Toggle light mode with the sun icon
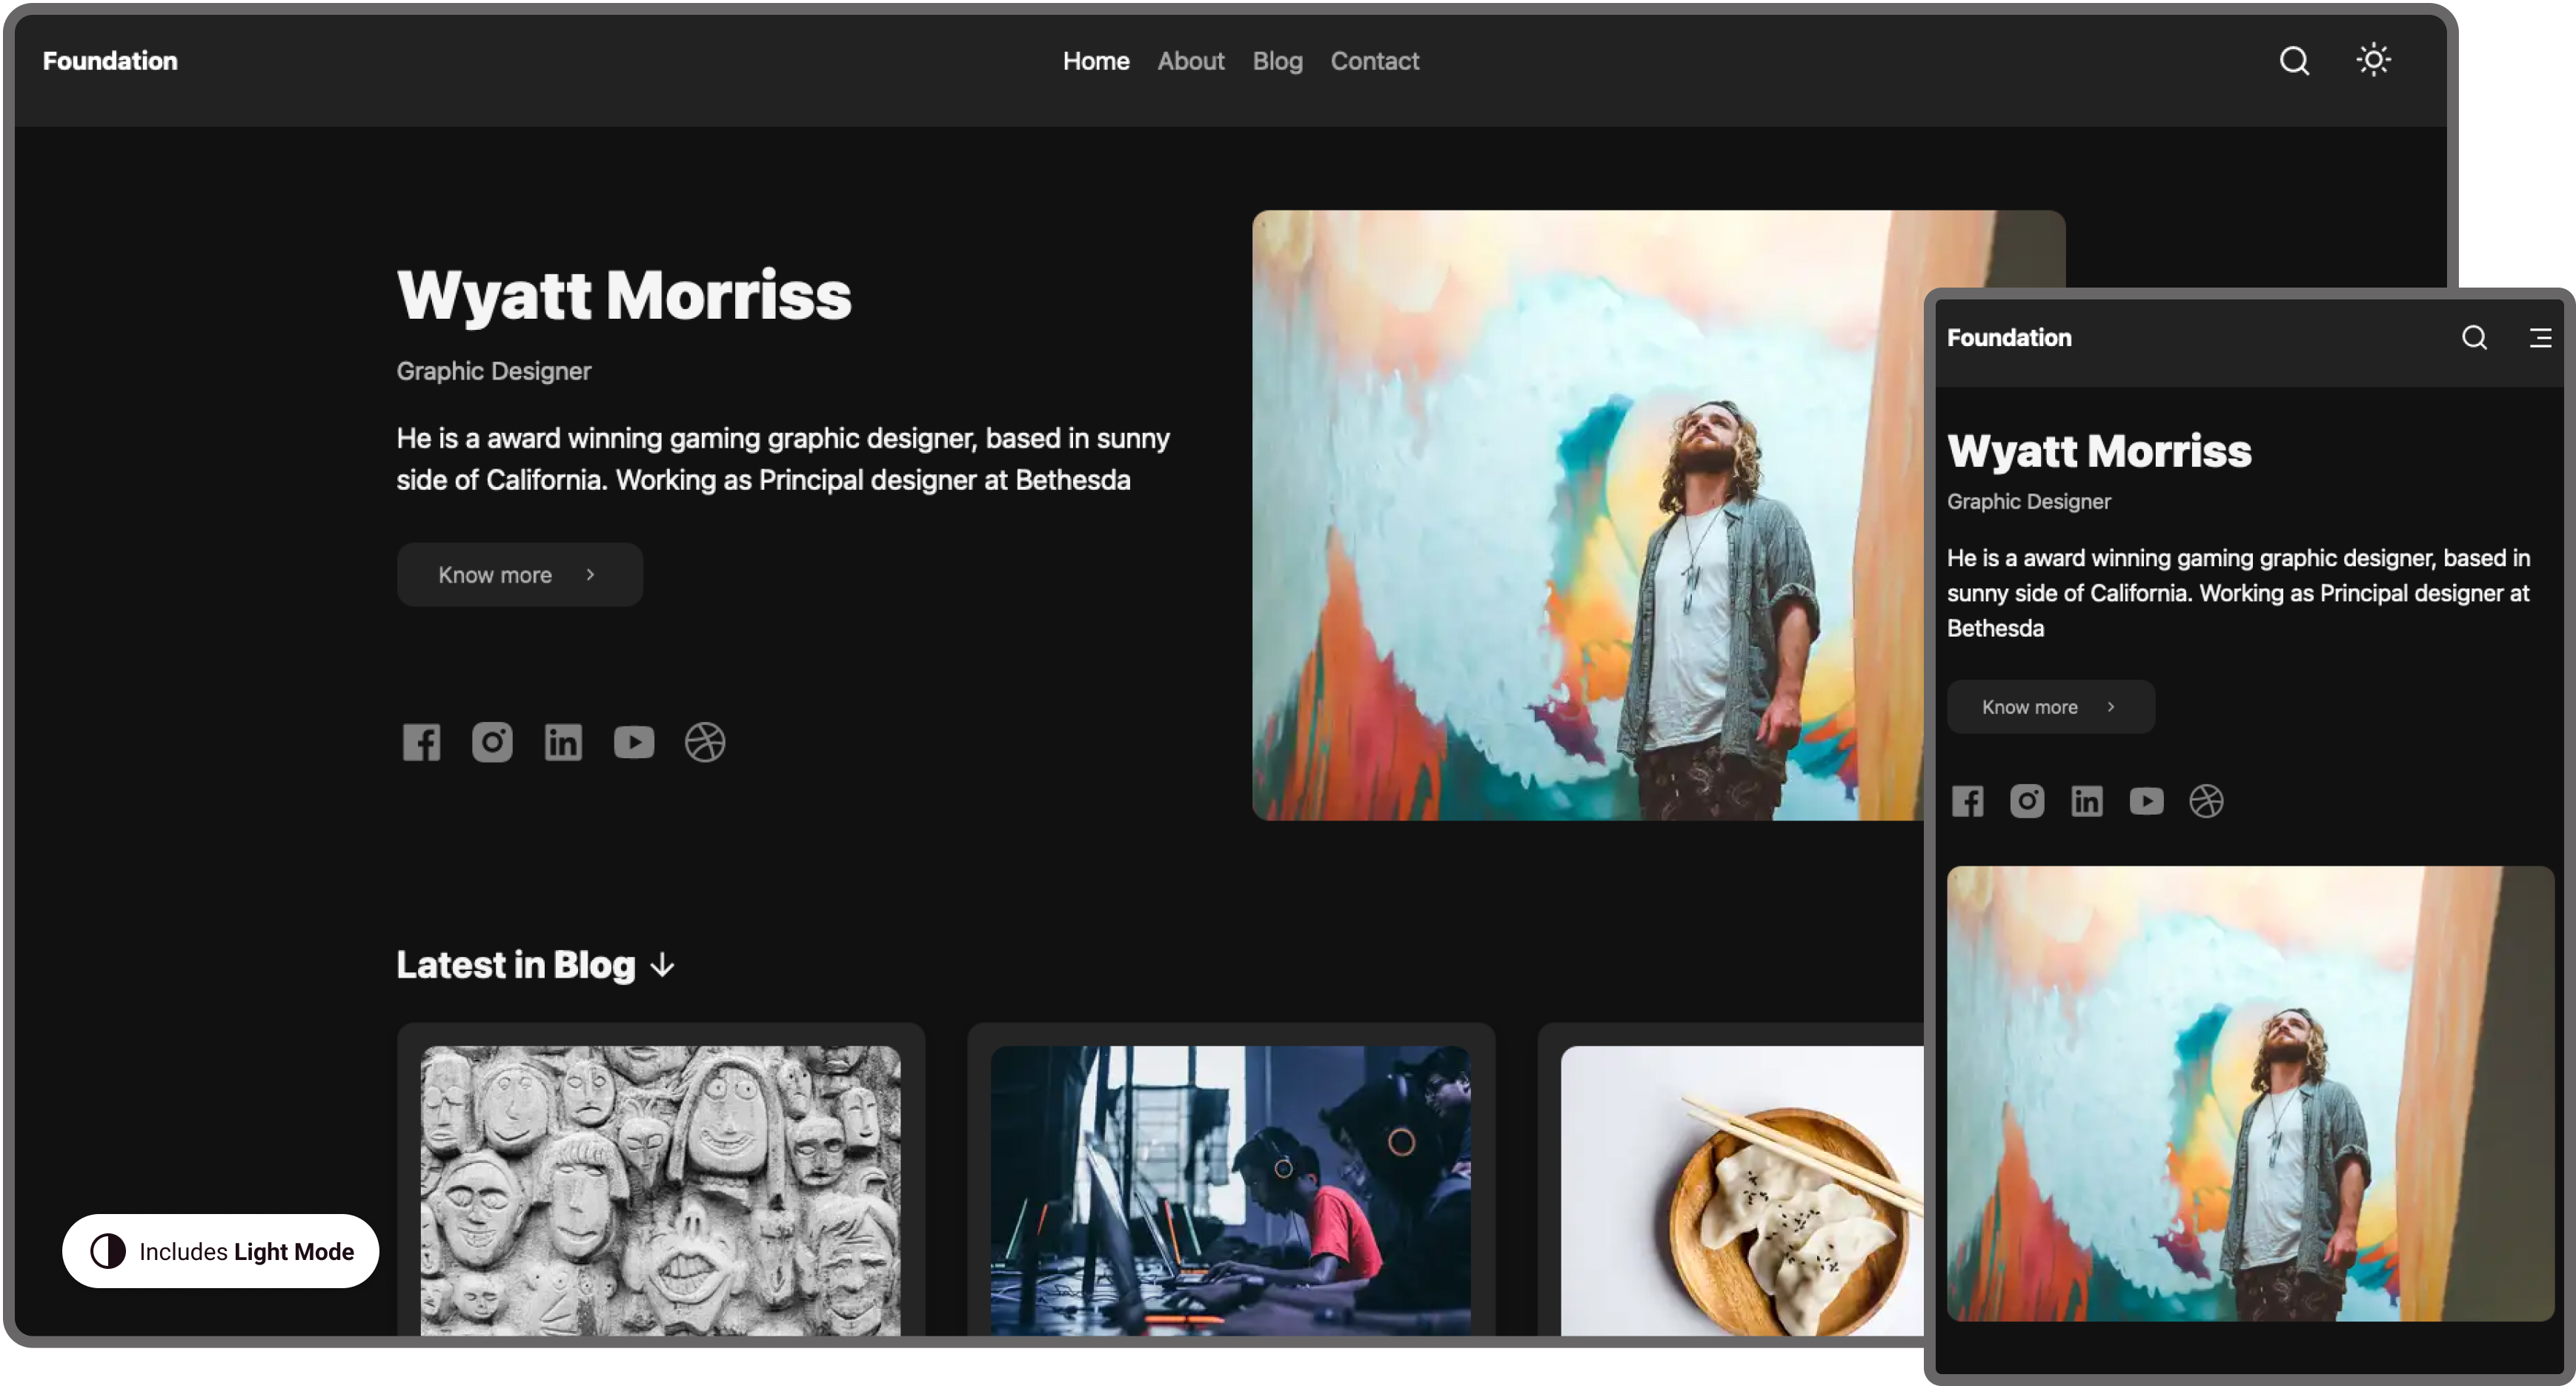This screenshot has height=1386, width=2576. click(2372, 60)
